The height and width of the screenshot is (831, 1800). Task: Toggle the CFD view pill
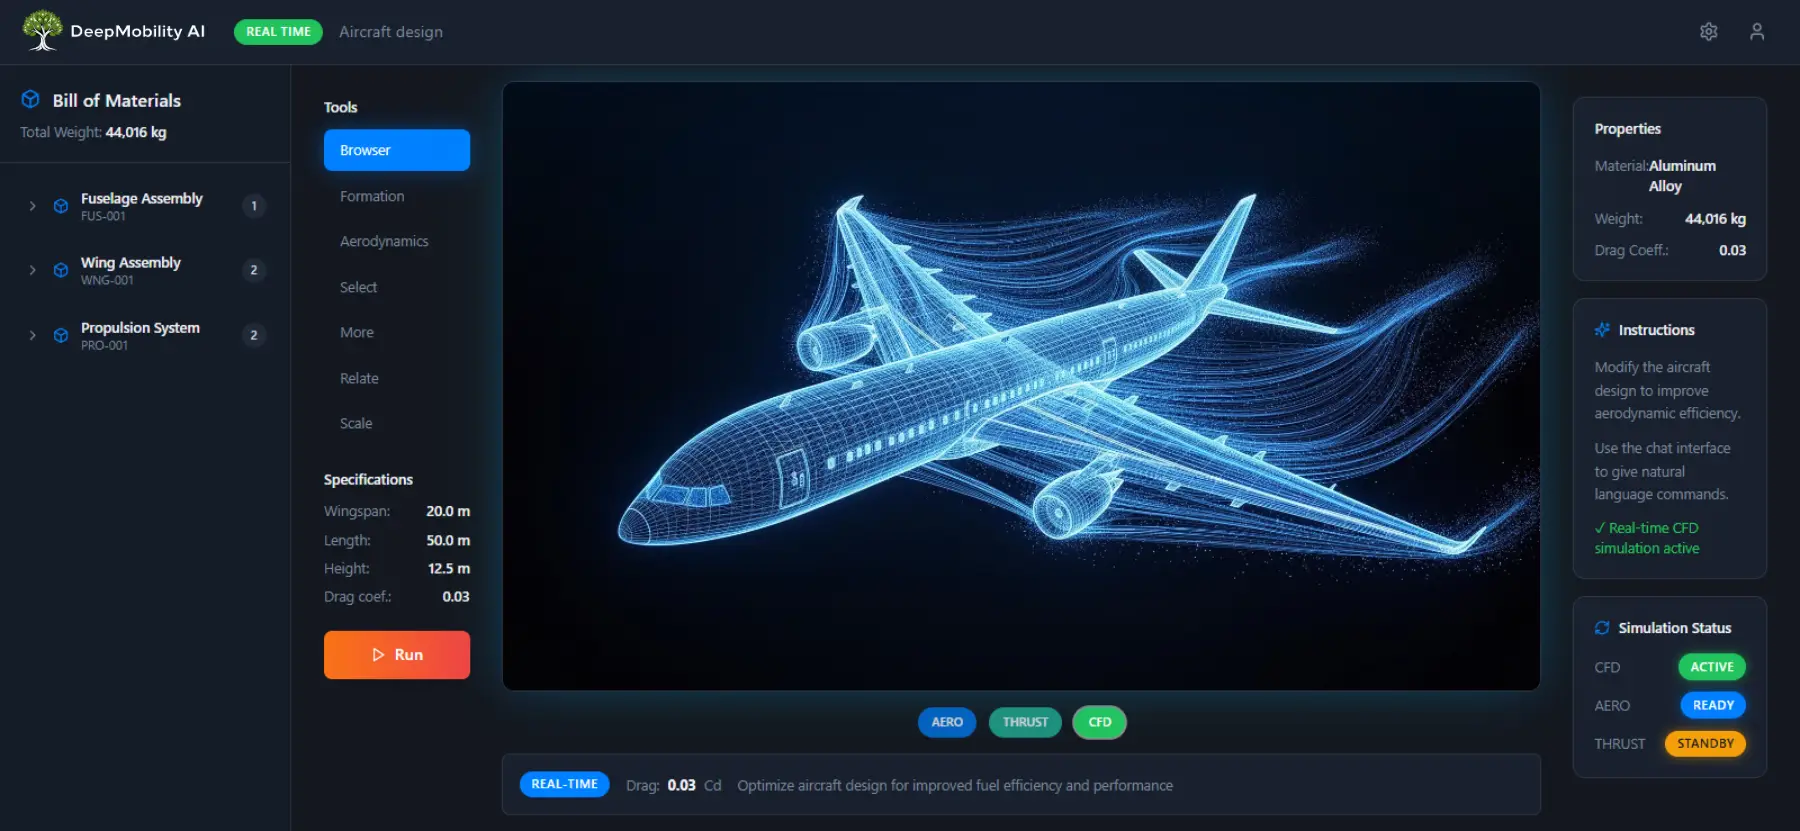pyautogui.click(x=1100, y=722)
